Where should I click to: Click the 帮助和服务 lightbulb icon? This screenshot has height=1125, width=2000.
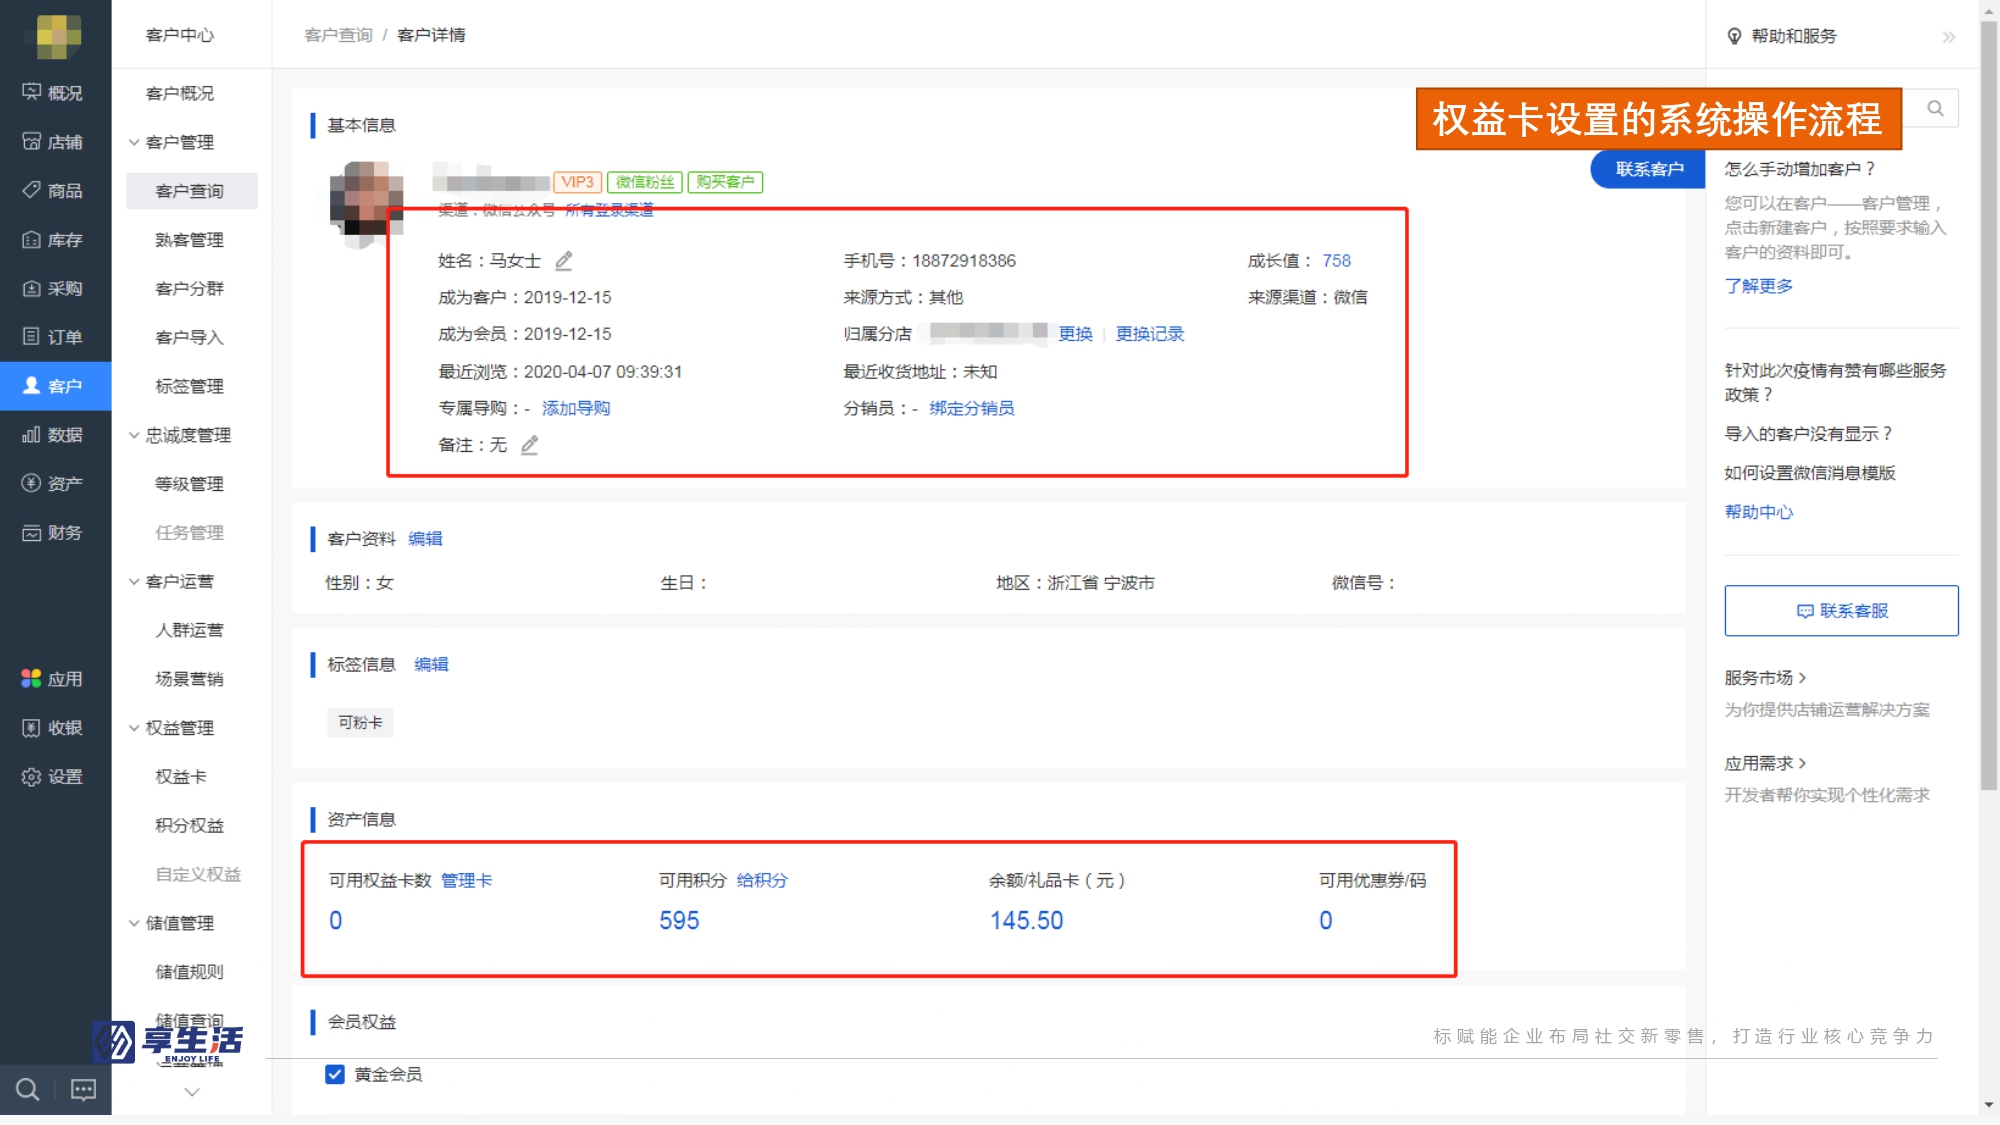(1734, 37)
